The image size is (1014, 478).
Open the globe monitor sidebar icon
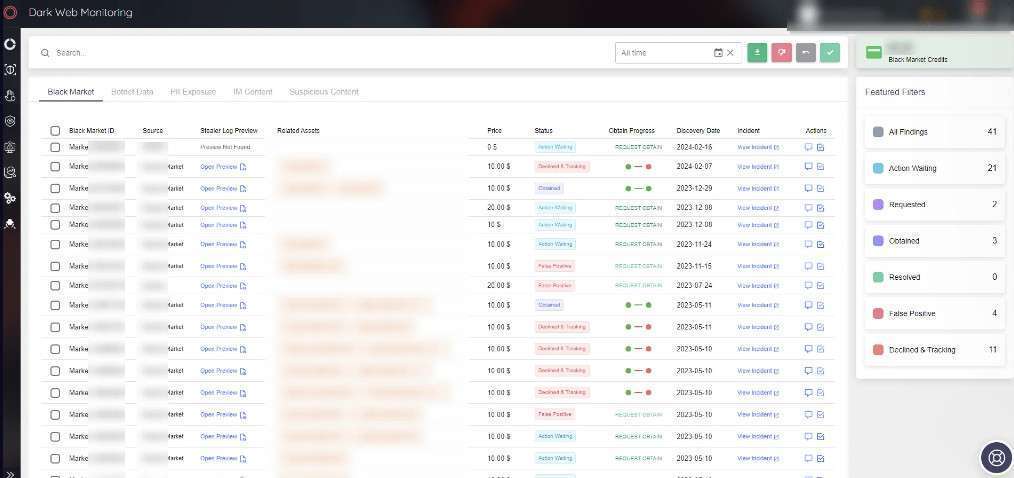point(10,147)
